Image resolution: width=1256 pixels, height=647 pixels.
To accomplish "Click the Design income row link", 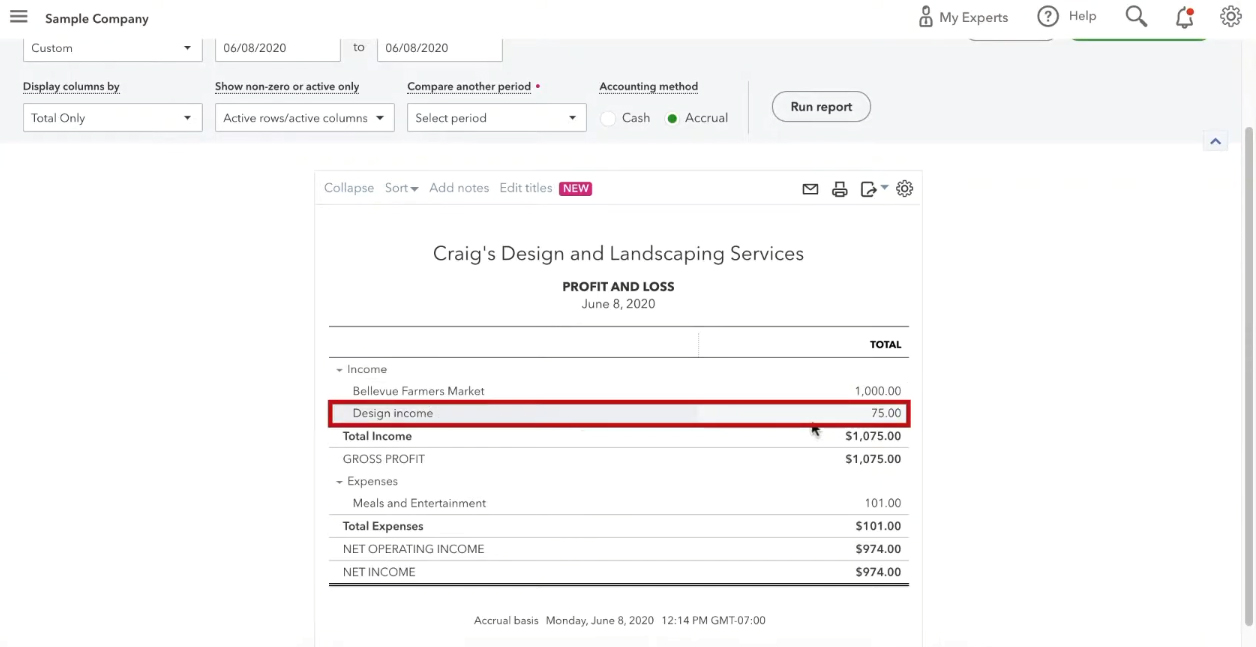I will tap(393, 413).
